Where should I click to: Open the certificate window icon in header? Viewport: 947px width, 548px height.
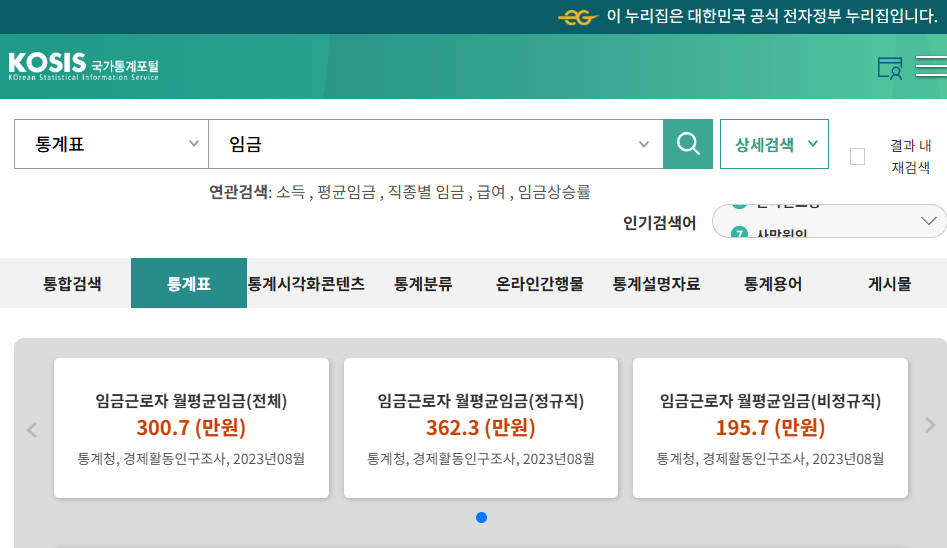coord(890,68)
